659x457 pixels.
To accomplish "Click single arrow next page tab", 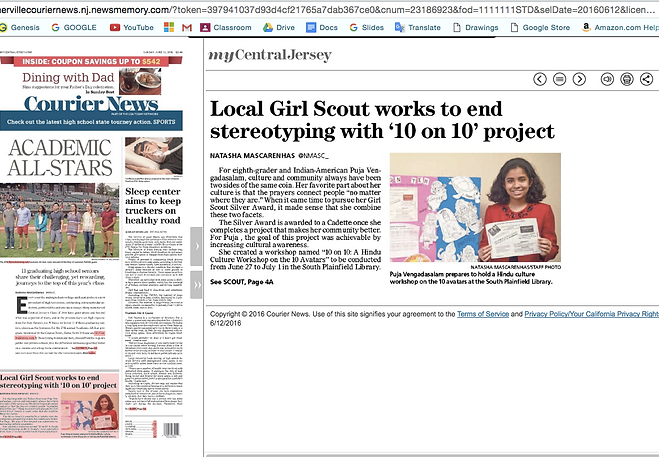I will pos(196,246).
